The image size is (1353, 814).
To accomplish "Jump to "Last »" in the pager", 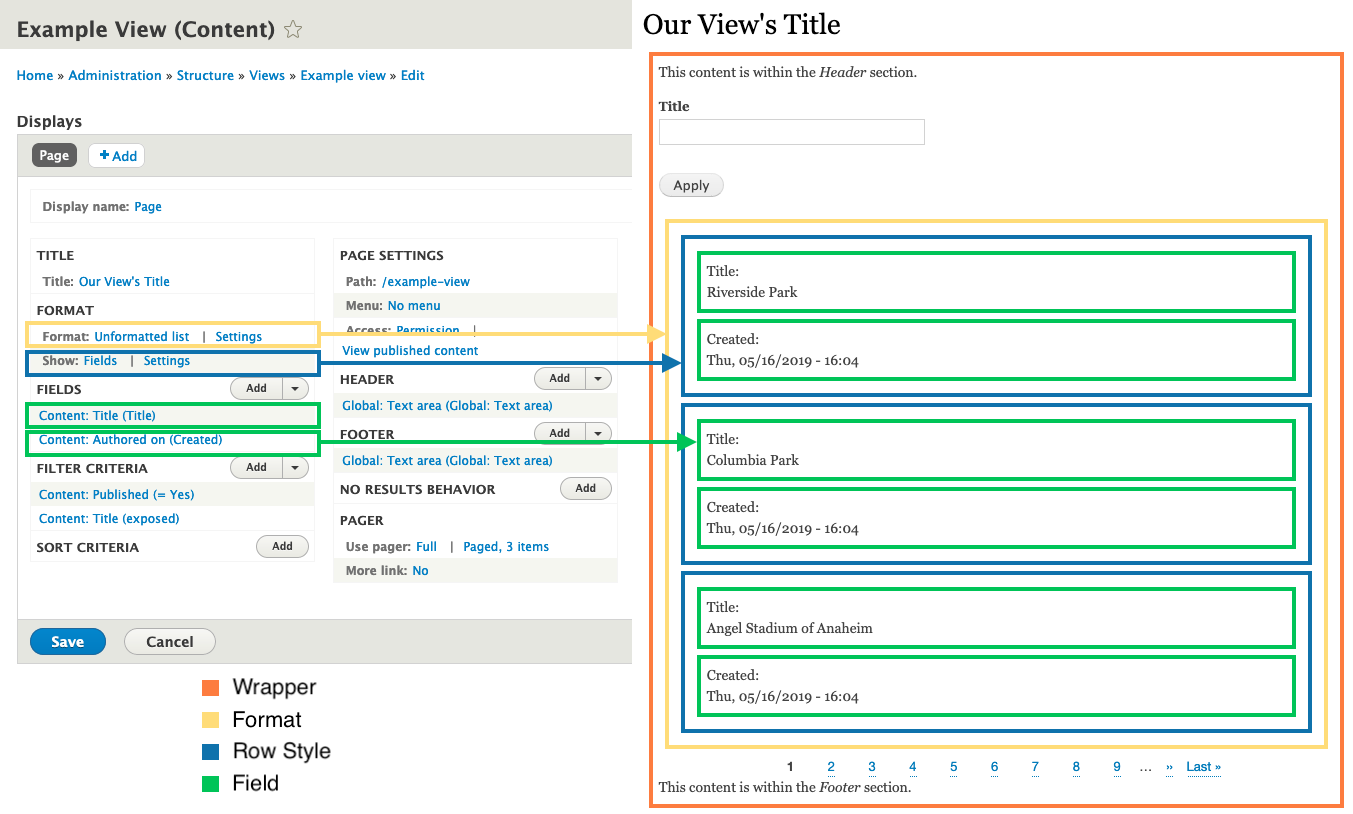I will [1203, 767].
